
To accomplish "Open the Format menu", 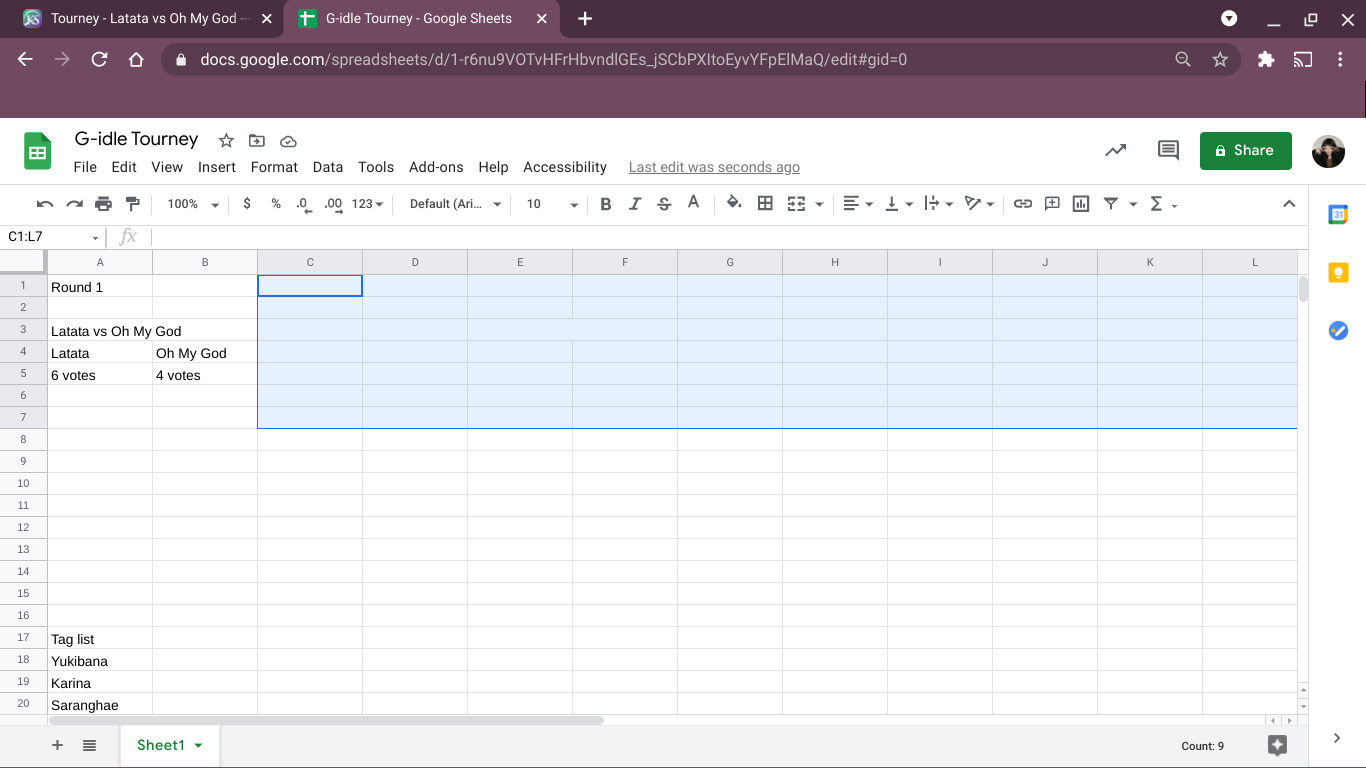I will pyautogui.click(x=274, y=167).
